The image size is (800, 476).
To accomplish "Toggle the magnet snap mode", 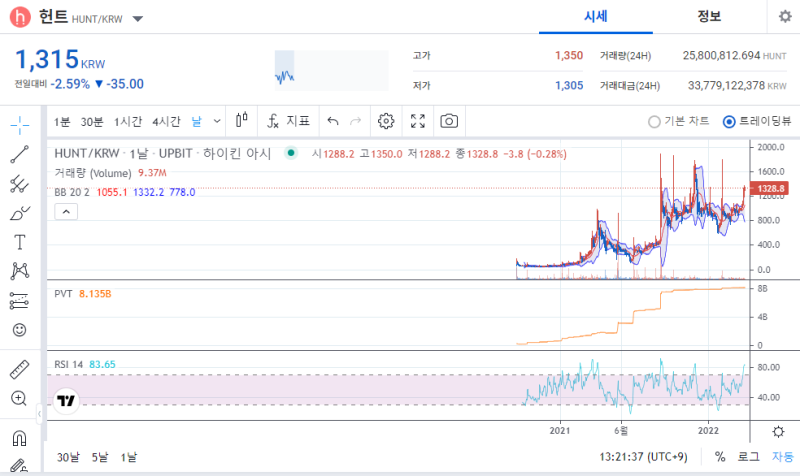I will click(x=19, y=438).
